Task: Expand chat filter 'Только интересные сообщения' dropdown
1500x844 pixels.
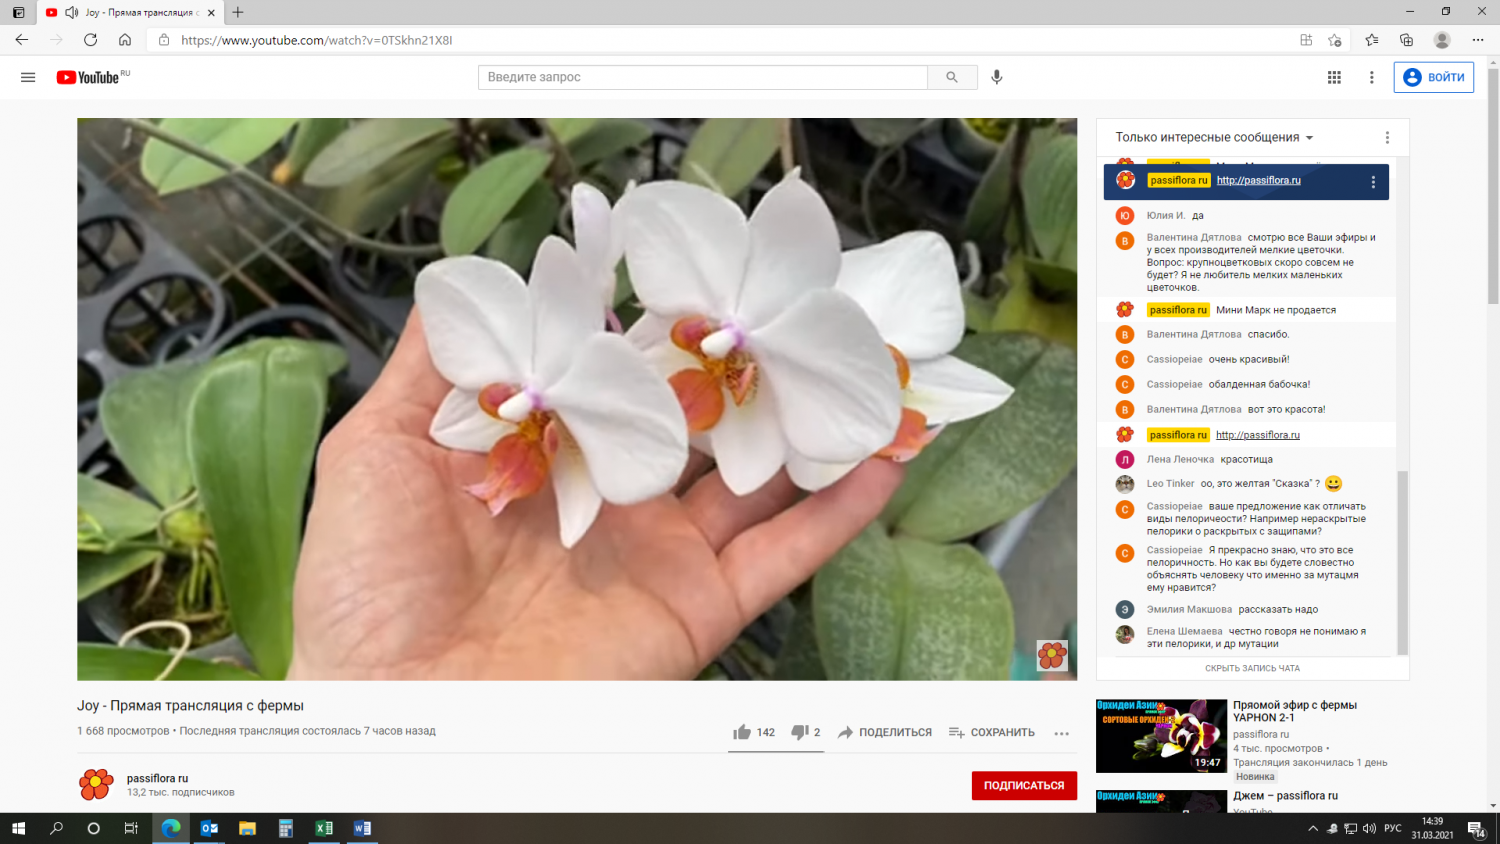Action: tap(1214, 138)
